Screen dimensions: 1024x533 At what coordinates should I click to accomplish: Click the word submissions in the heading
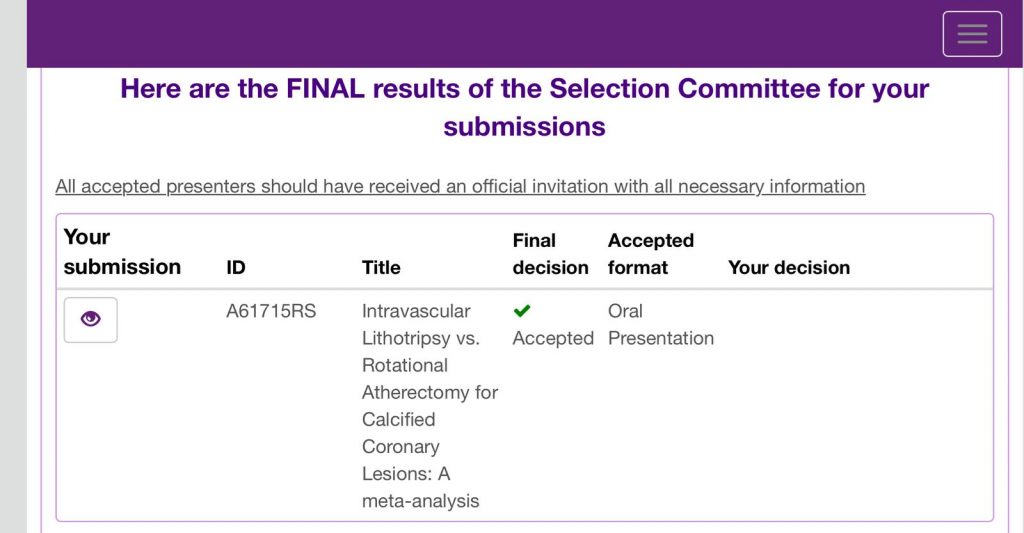[524, 127]
